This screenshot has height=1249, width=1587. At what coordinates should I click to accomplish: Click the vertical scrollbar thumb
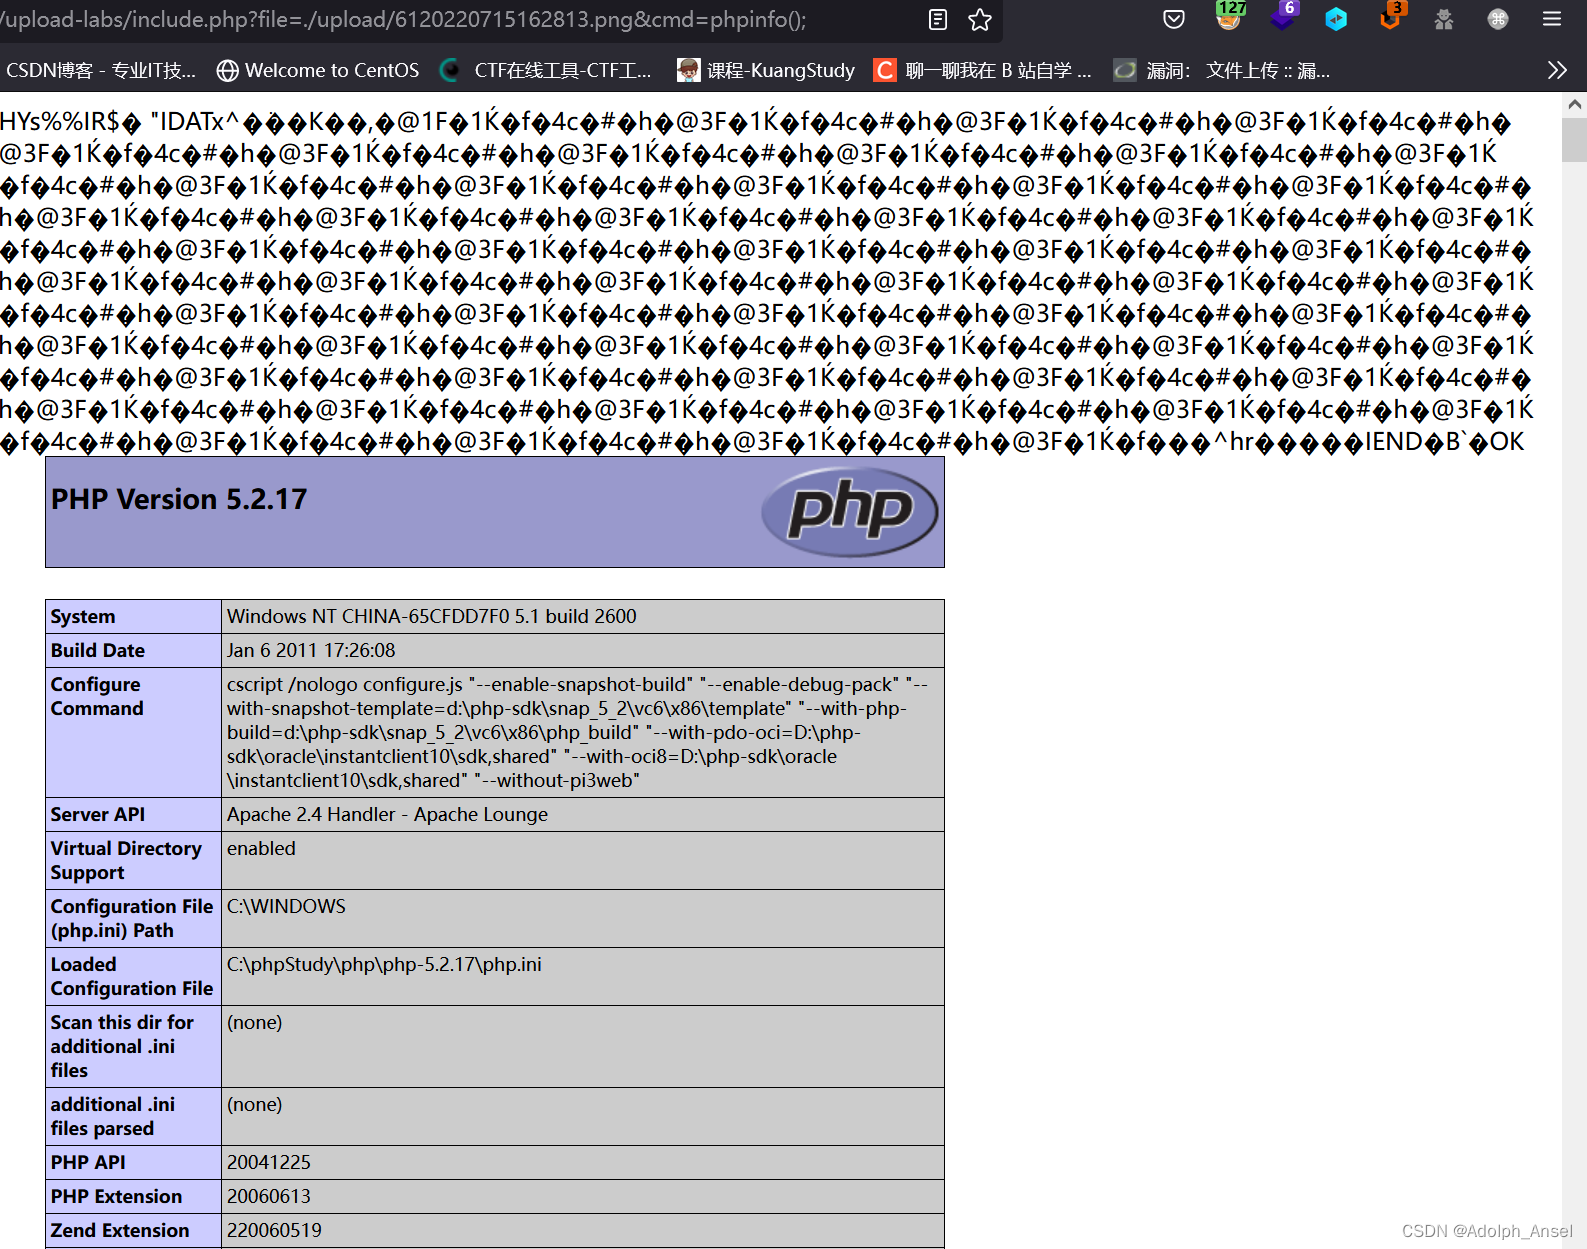pos(1574,138)
